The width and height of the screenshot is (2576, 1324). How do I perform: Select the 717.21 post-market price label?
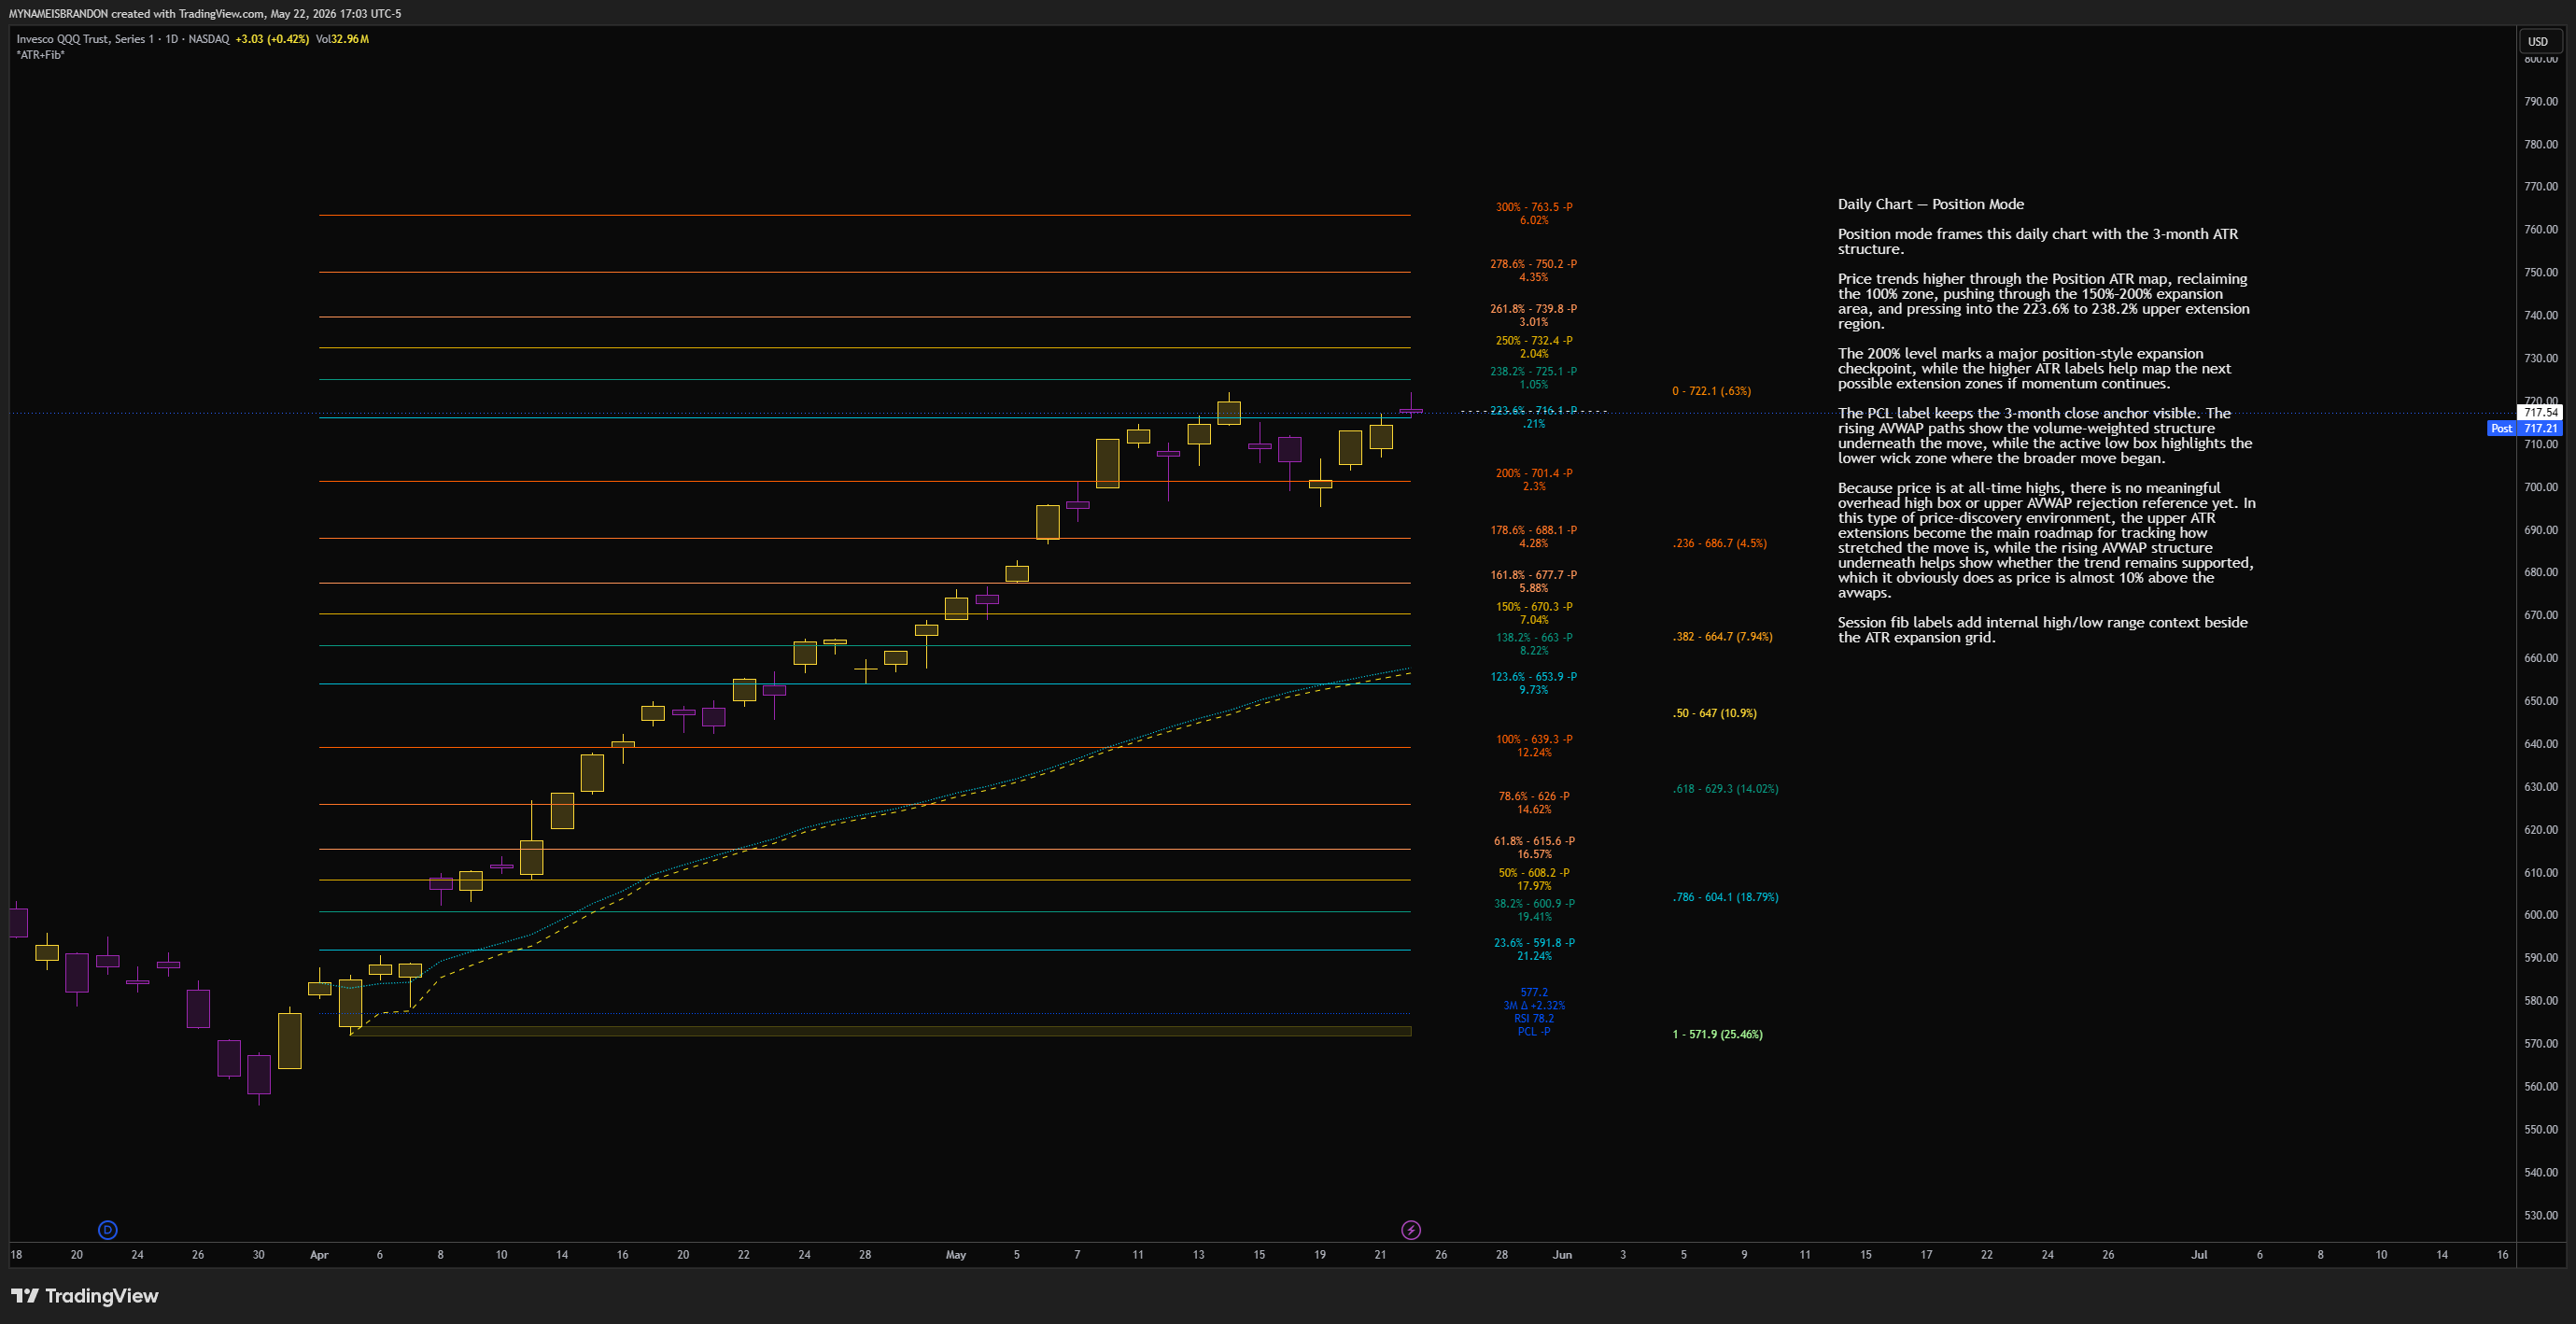click(2540, 428)
